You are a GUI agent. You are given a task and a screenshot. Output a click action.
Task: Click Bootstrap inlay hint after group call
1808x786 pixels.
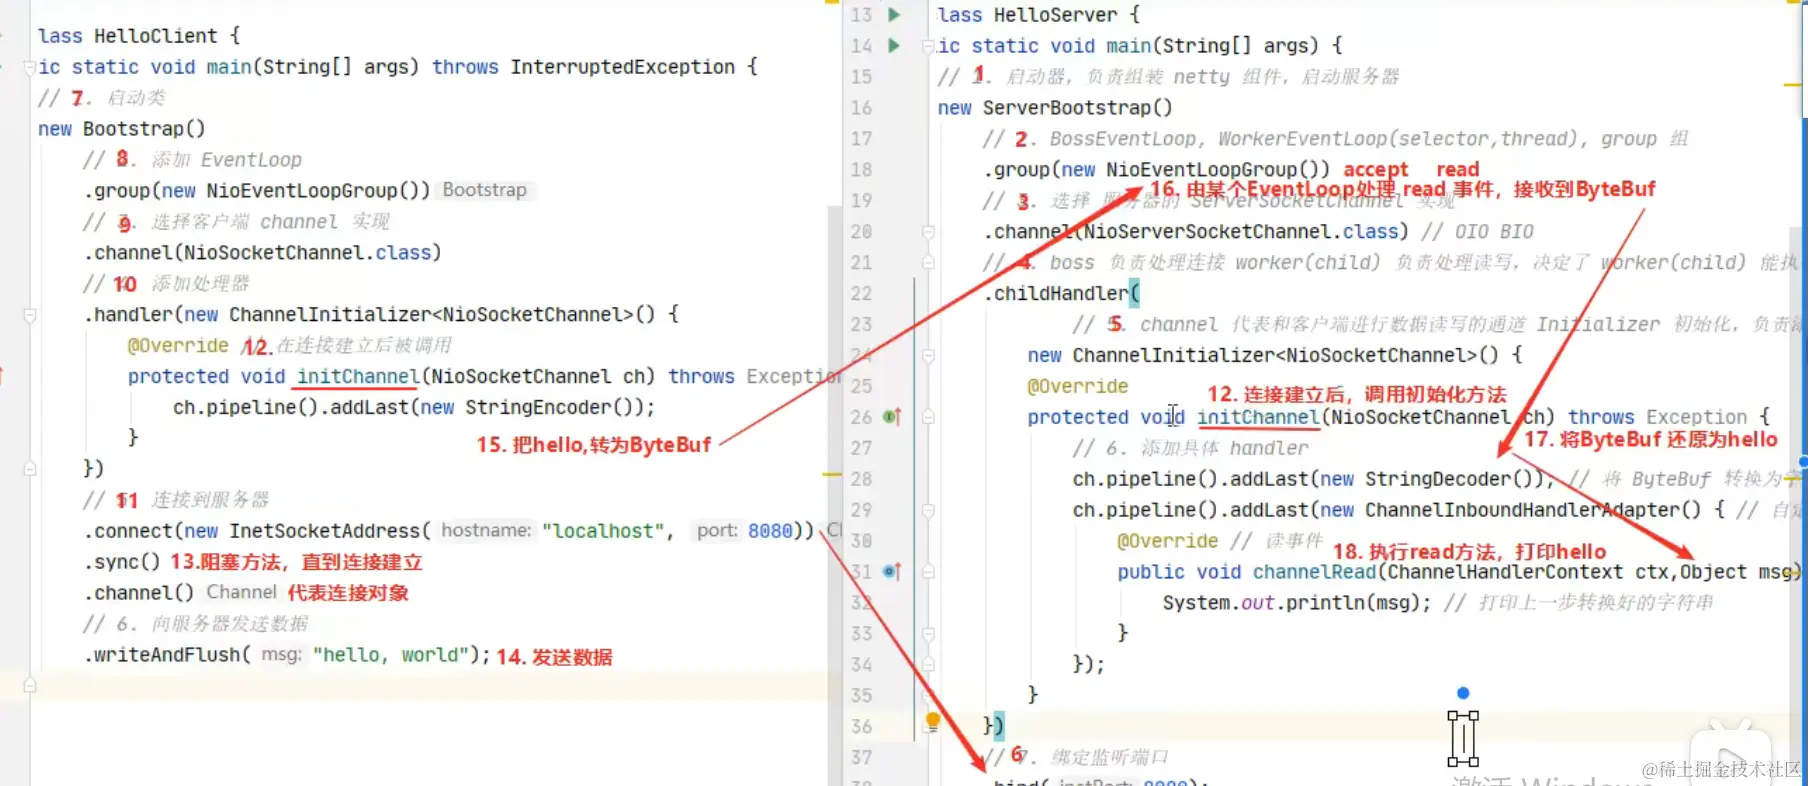coord(485,190)
